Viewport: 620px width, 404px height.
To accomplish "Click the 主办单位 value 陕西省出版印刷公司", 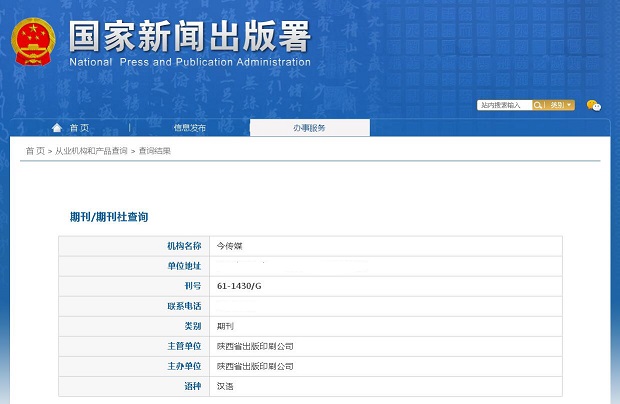I will pos(255,366).
